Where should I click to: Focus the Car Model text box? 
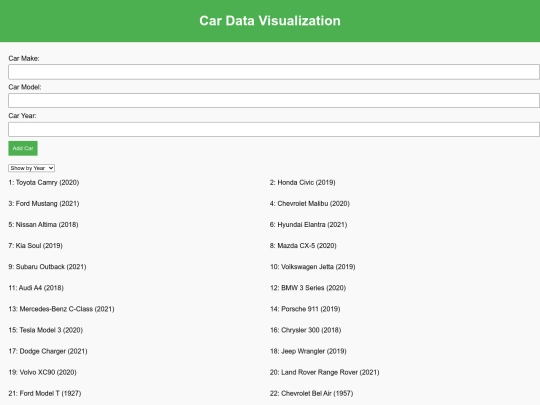pyautogui.click(x=274, y=101)
